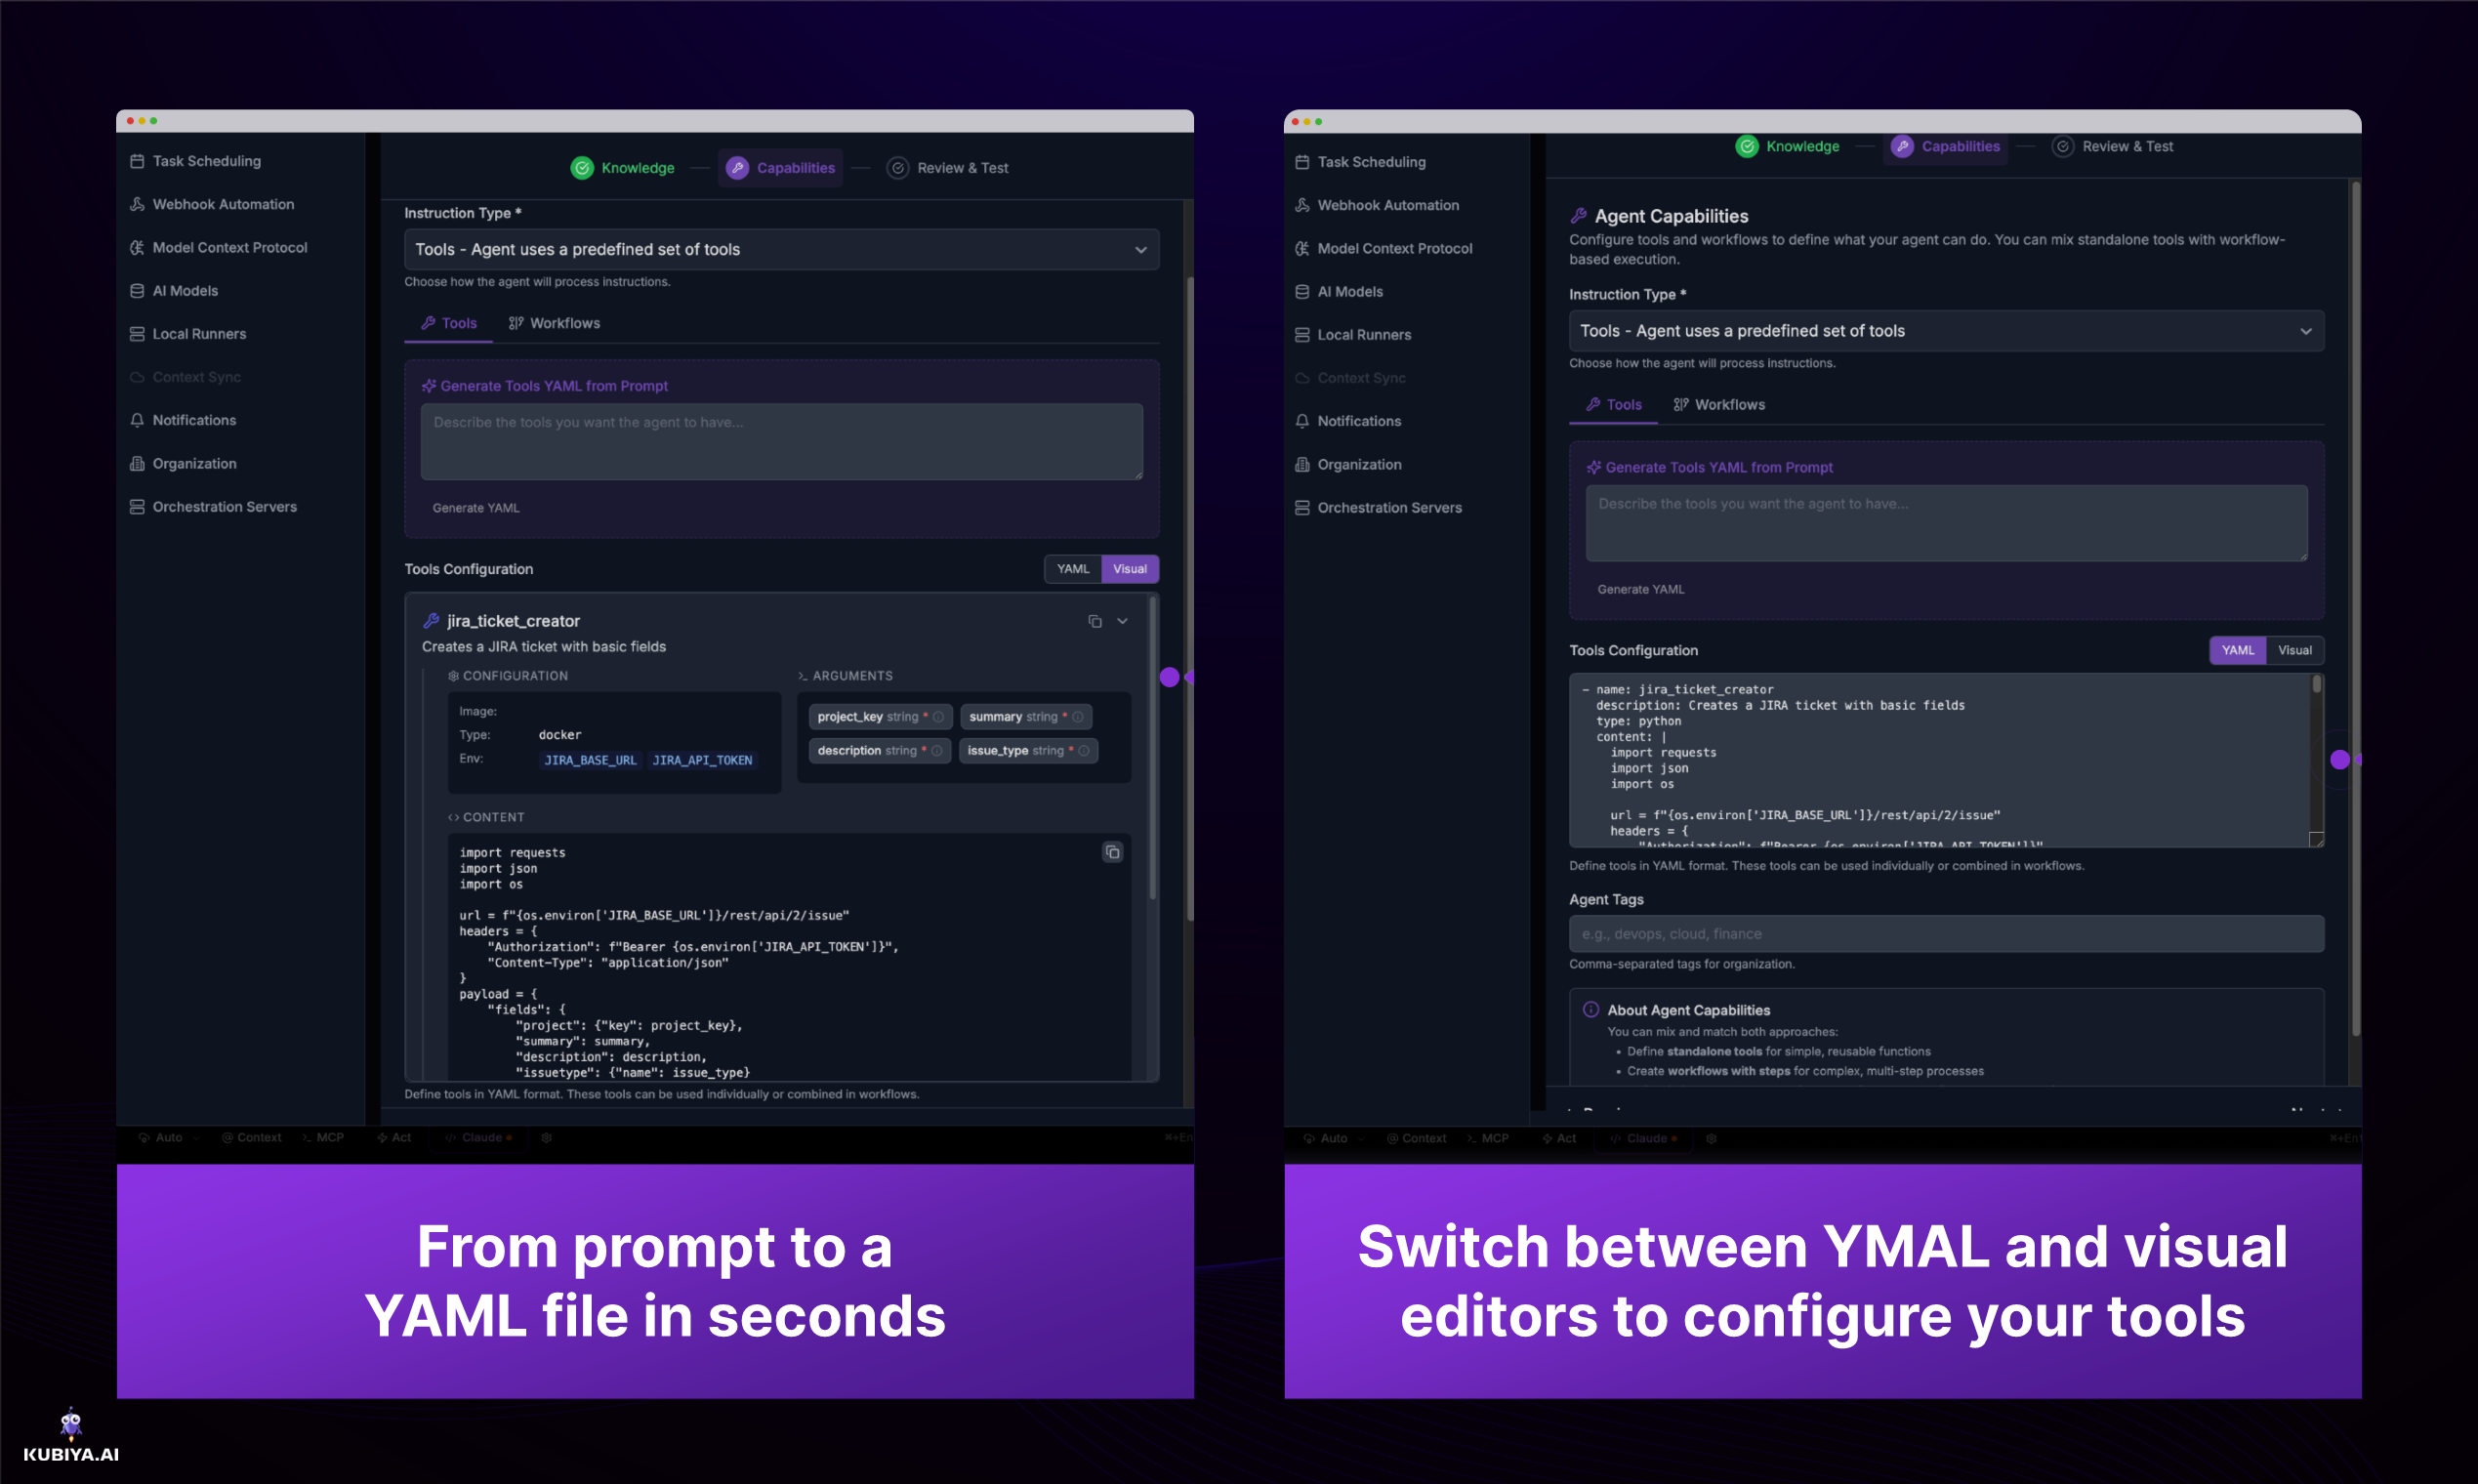The height and width of the screenshot is (1484, 2478).
Task: Copy the CONTENT code block
Action: [x=1112, y=852]
